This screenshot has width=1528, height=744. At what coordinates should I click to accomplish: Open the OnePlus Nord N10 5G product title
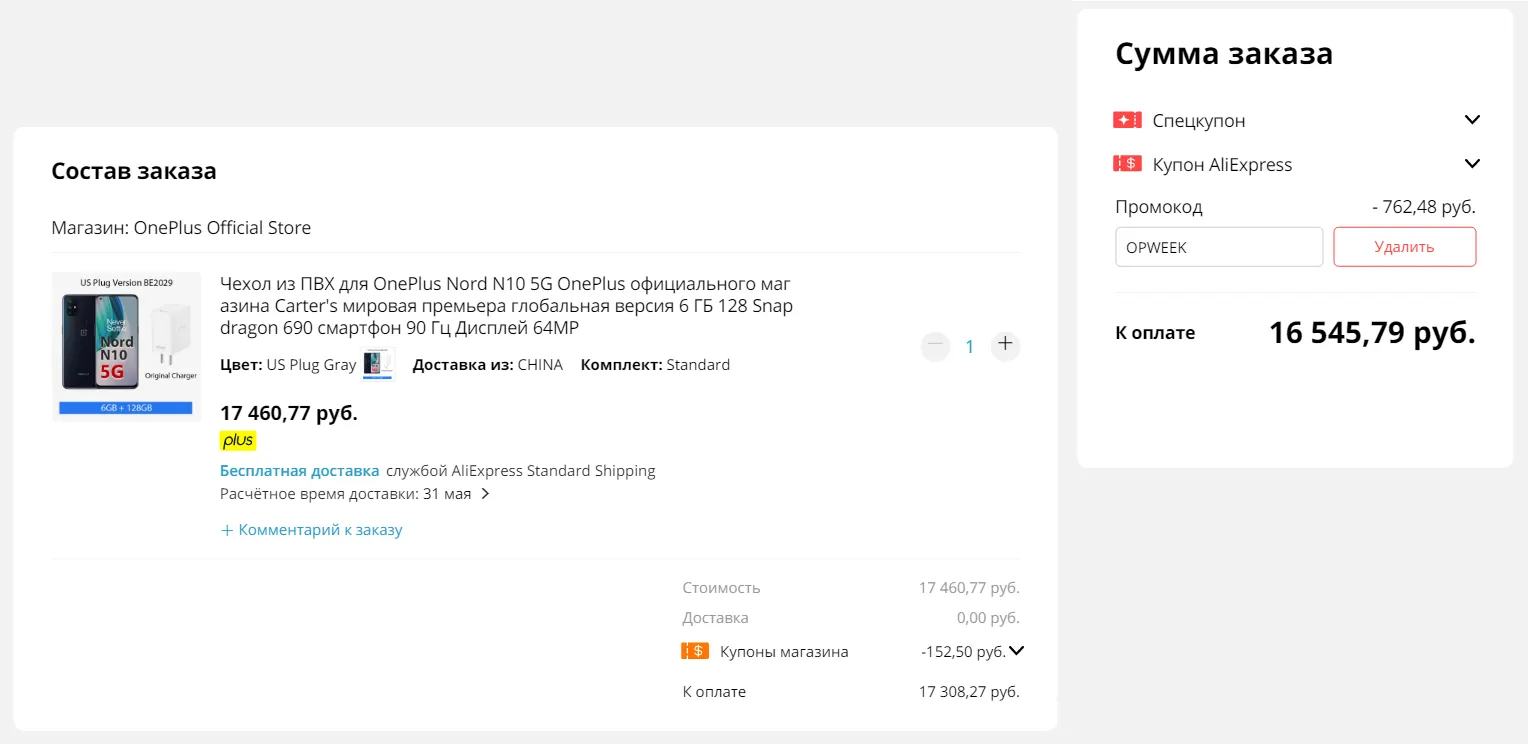[506, 305]
